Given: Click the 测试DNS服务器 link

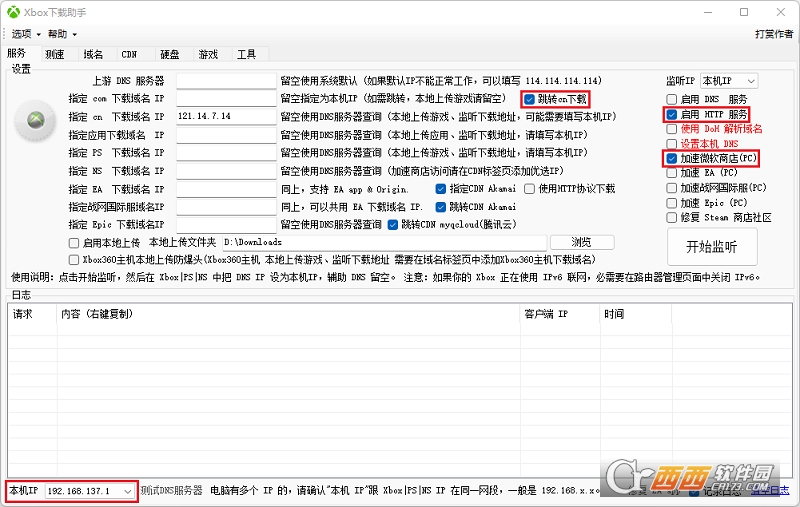Looking at the screenshot, I should tap(172, 491).
